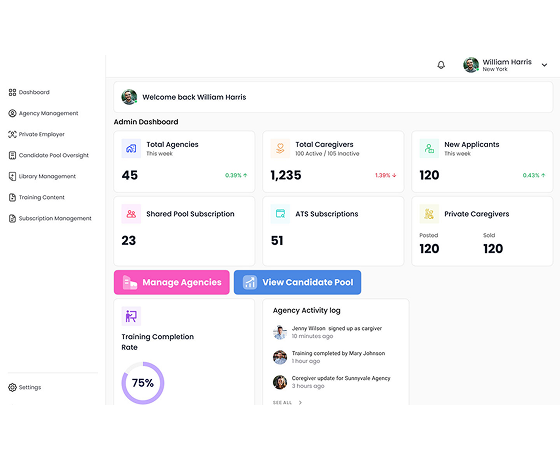Image resolution: width=560 pixels, height=460 pixels.
Task: Open notifications bell icon
Action: click(441, 65)
